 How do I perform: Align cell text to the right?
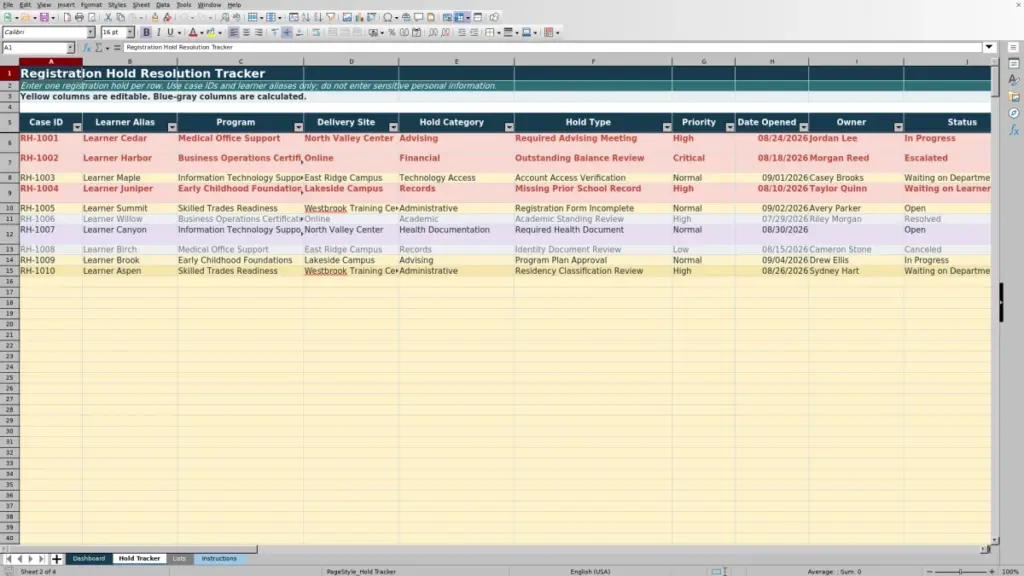259,32
